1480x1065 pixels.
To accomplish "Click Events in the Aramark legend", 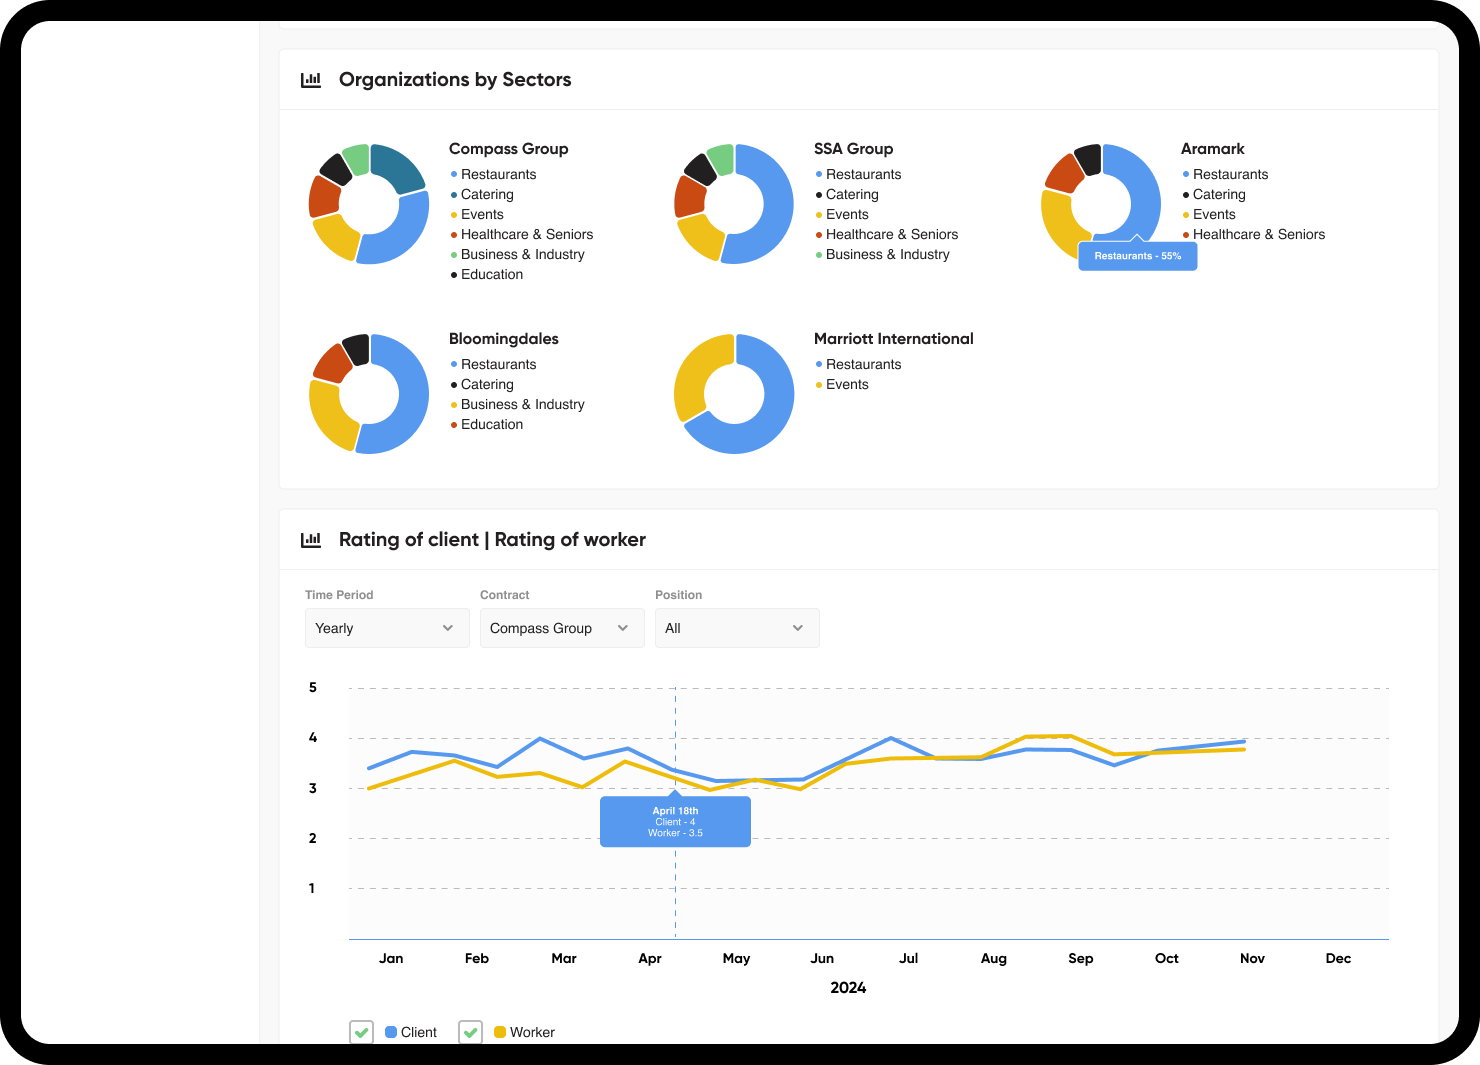I will [1214, 214].
